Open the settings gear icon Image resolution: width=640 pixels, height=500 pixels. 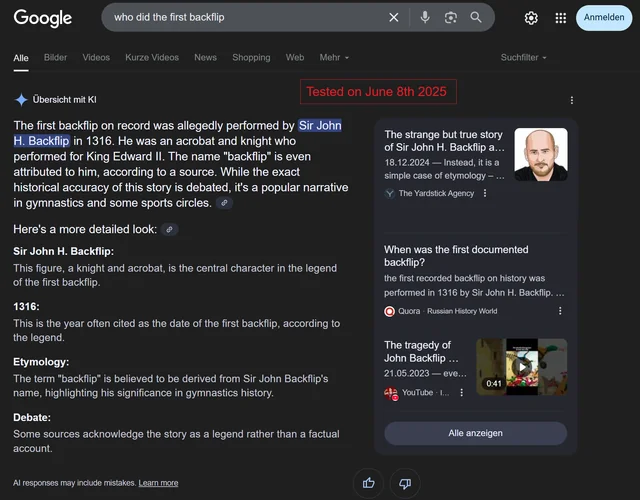click(531, 18)
